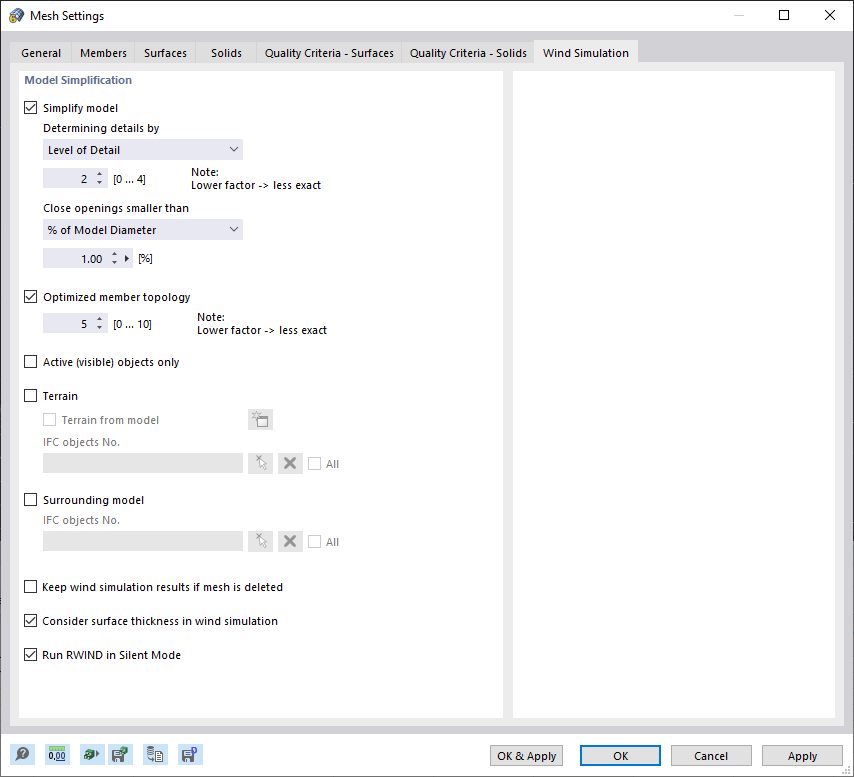Click the database-to-document icon
This screenshot has width=854, height=777.
(155, 755)
